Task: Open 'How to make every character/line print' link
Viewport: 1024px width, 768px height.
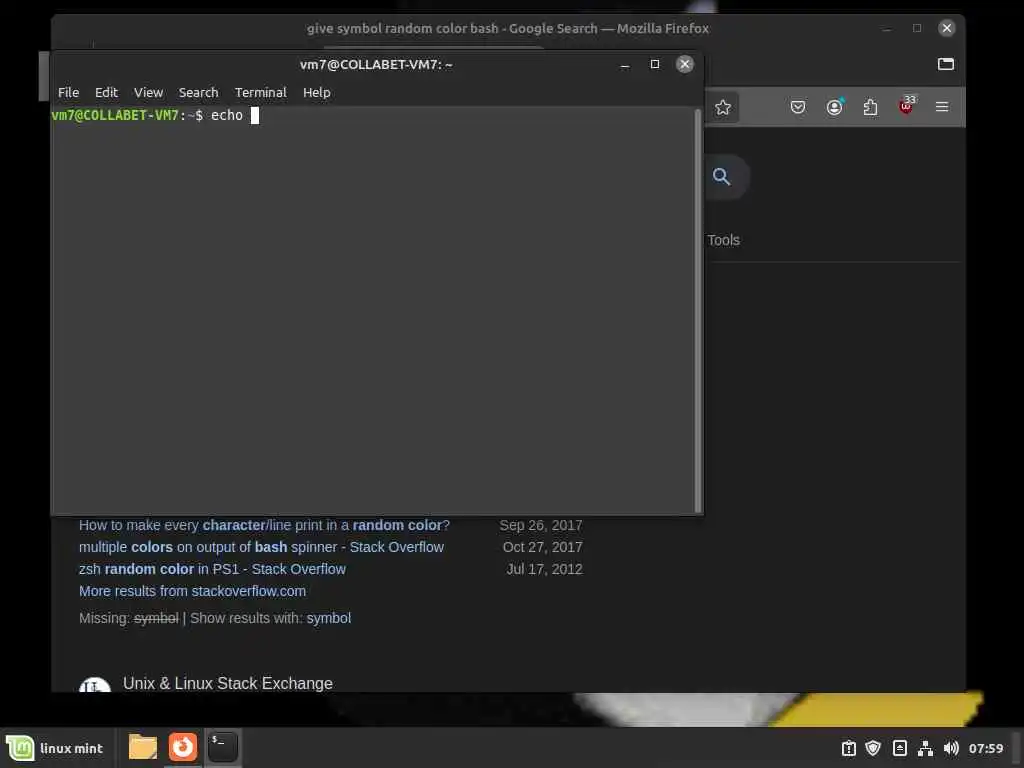Action: [264, 525]
